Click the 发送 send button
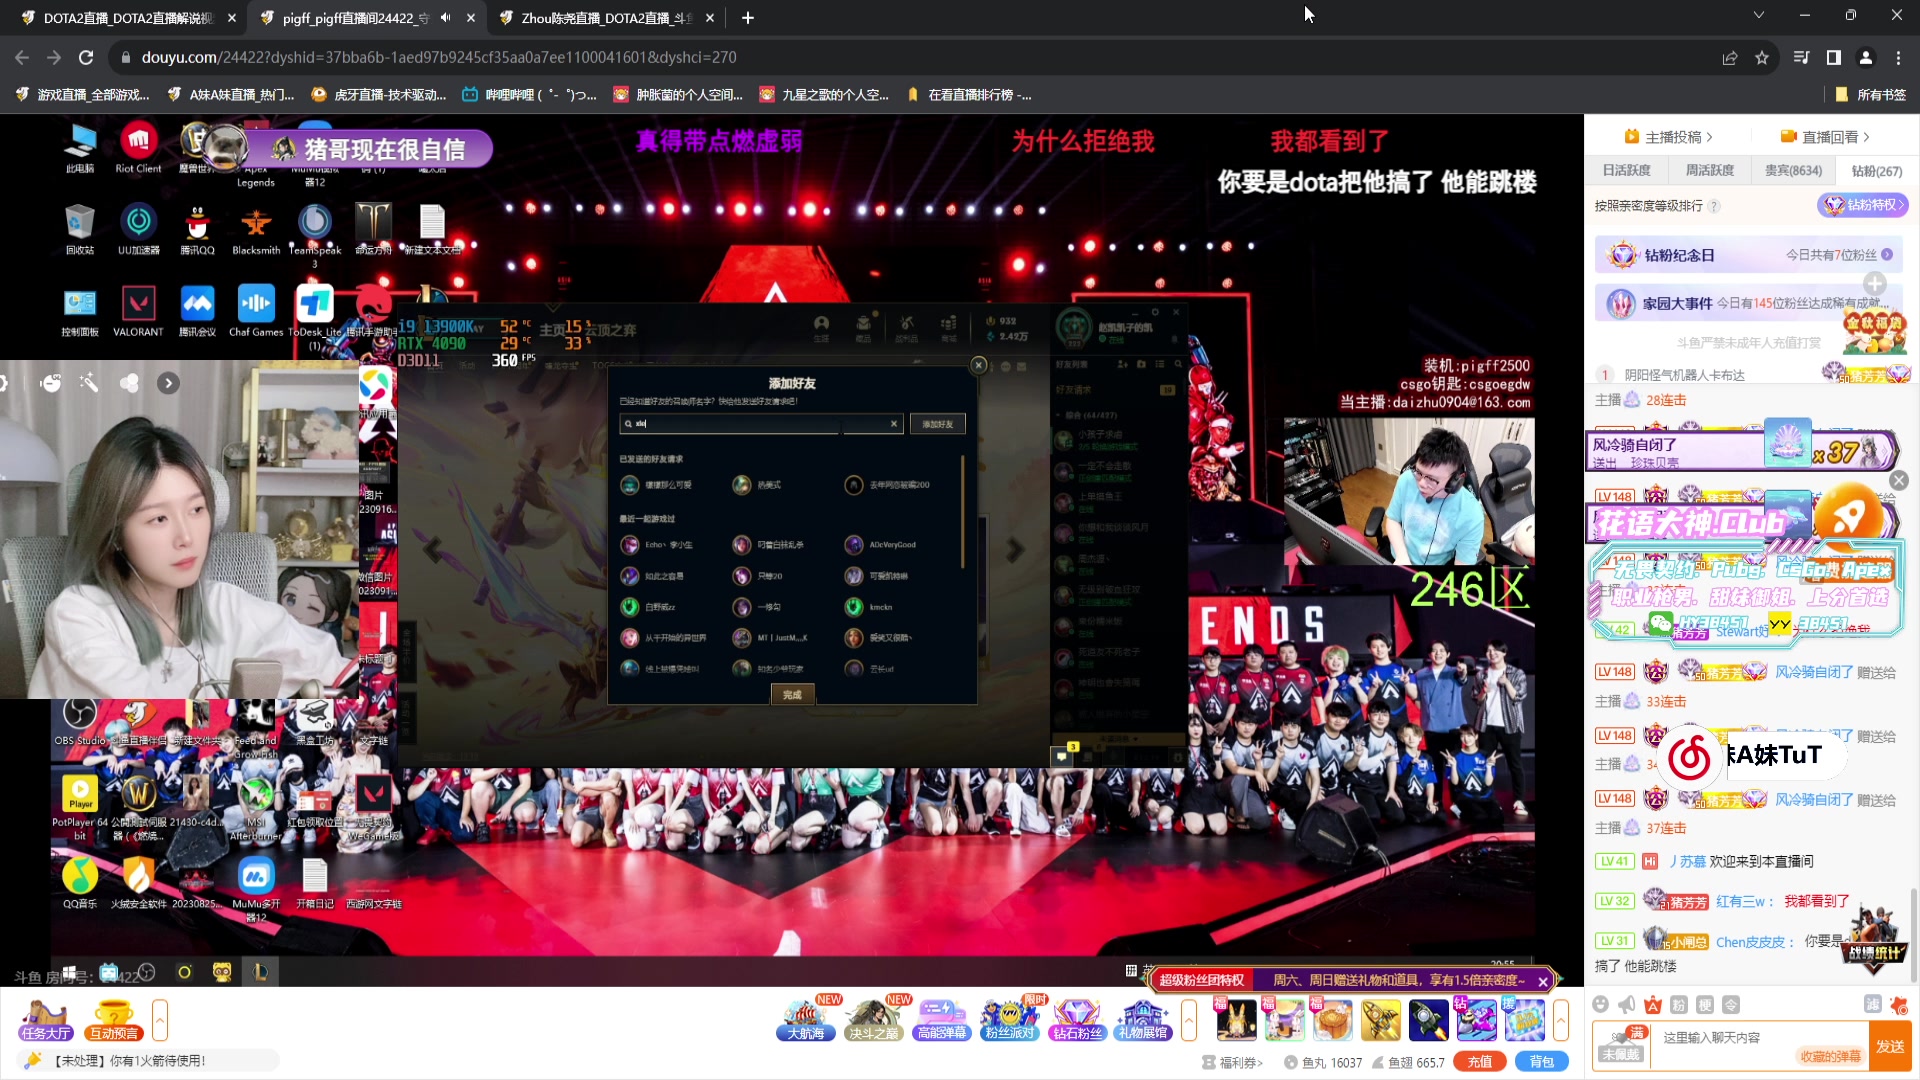The image size is (1920, 1080). tap(1890, 1046)
